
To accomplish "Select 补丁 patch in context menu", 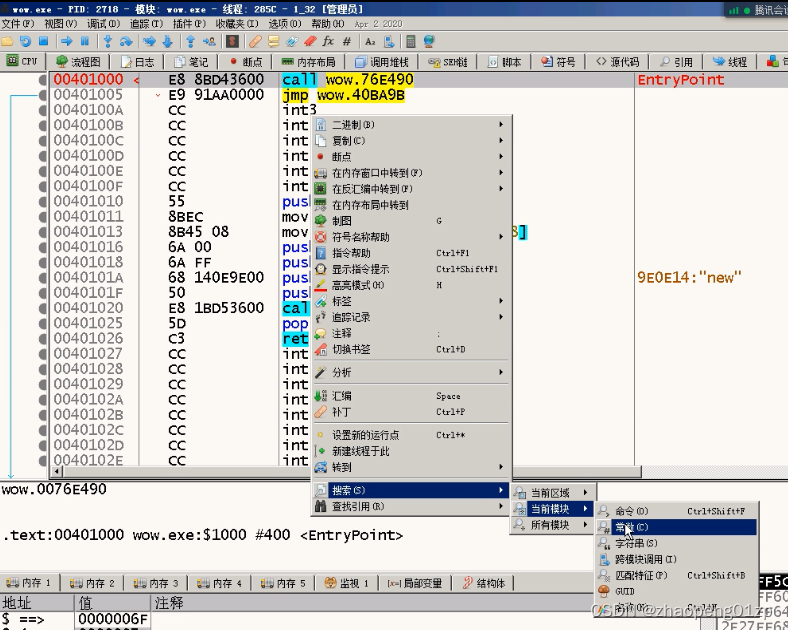I will tap(410, 412).
